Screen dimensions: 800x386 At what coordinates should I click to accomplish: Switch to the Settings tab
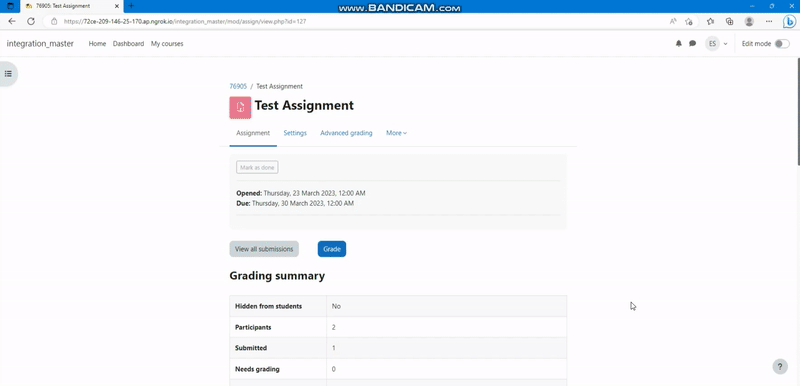[x=295, y=133]
